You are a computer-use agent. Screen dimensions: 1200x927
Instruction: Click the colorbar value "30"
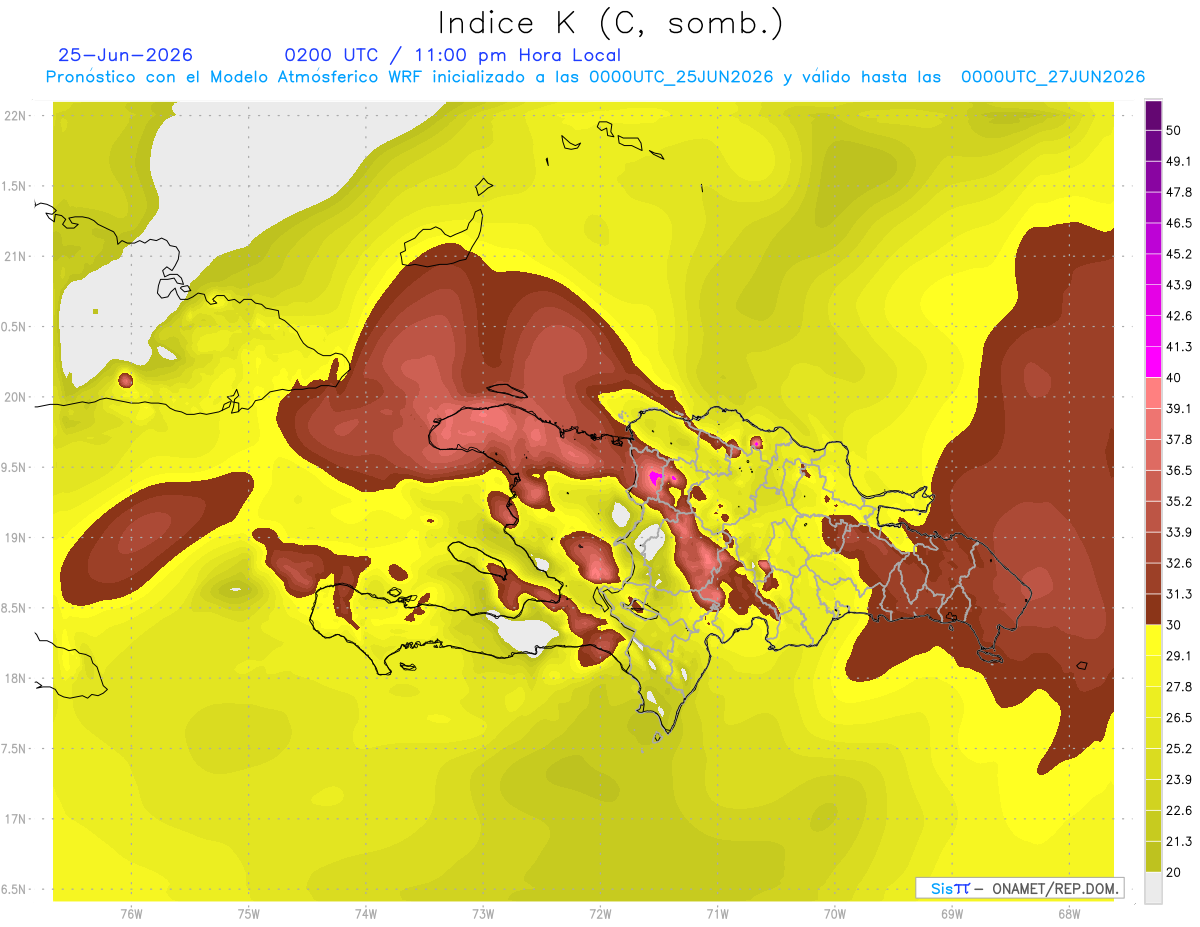pyautogui.click(x=1172, y=625)
